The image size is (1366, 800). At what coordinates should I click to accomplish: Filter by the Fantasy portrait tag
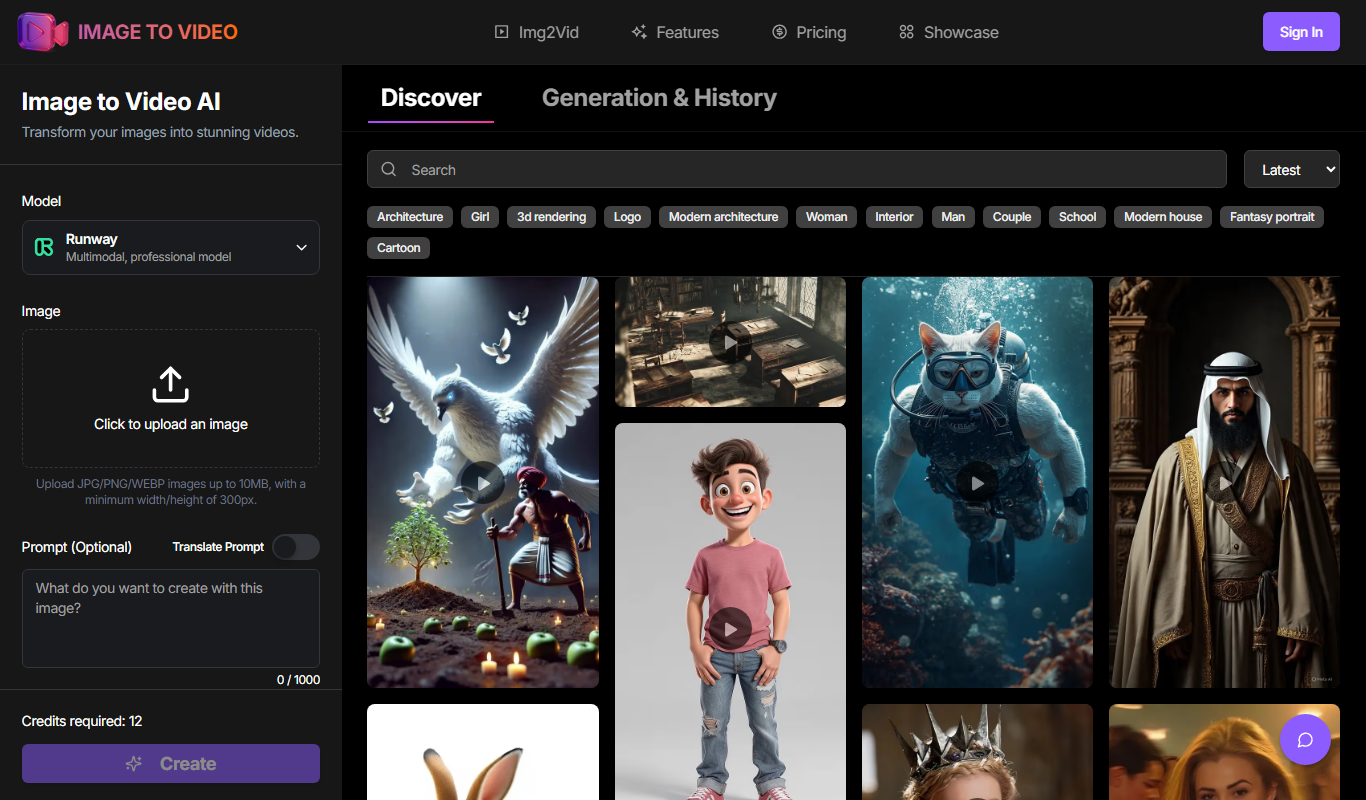[1272, 217]
